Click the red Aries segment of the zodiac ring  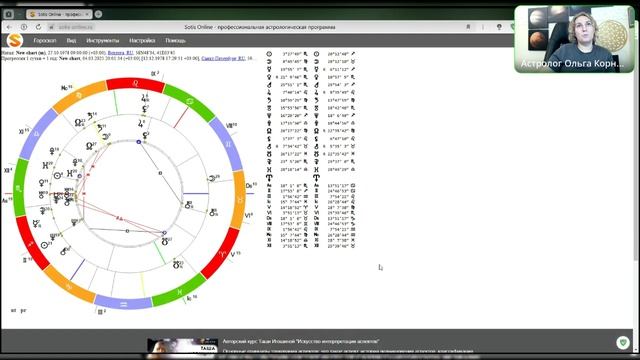pyautogui.click(x=222, y=253)
